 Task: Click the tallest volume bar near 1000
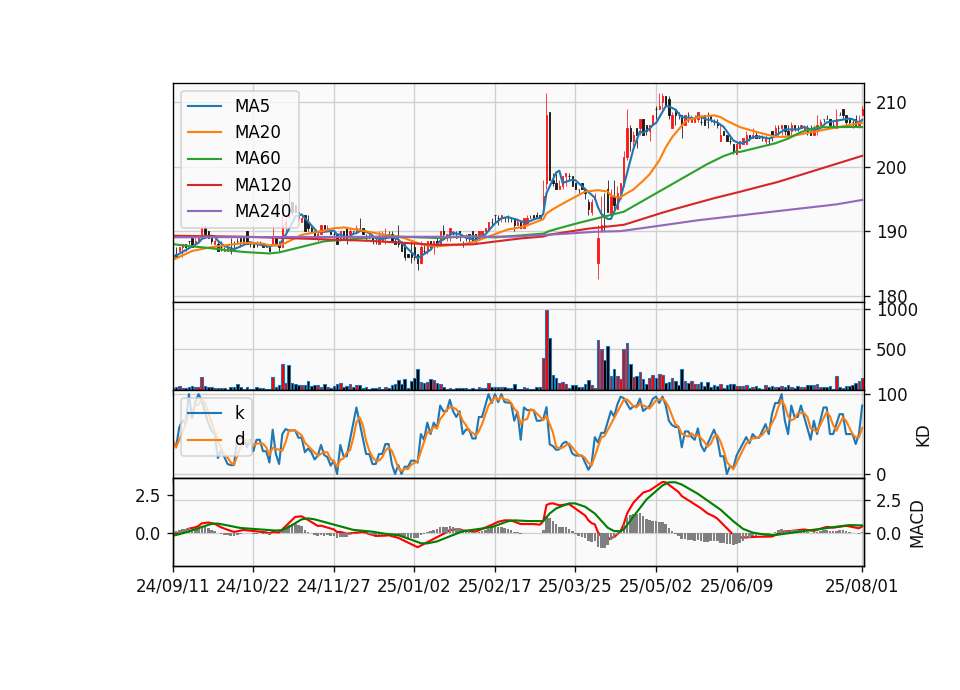(x=547, y=350)
